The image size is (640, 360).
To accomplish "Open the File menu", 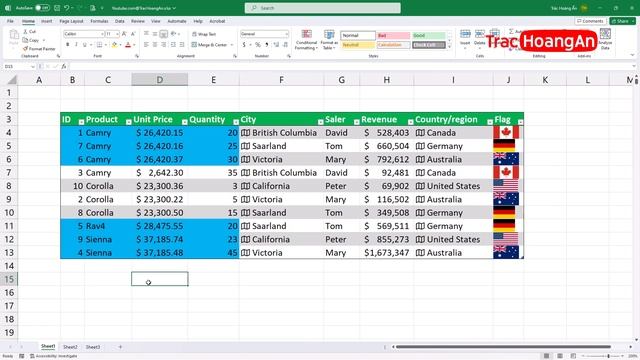I will point(10,21).
